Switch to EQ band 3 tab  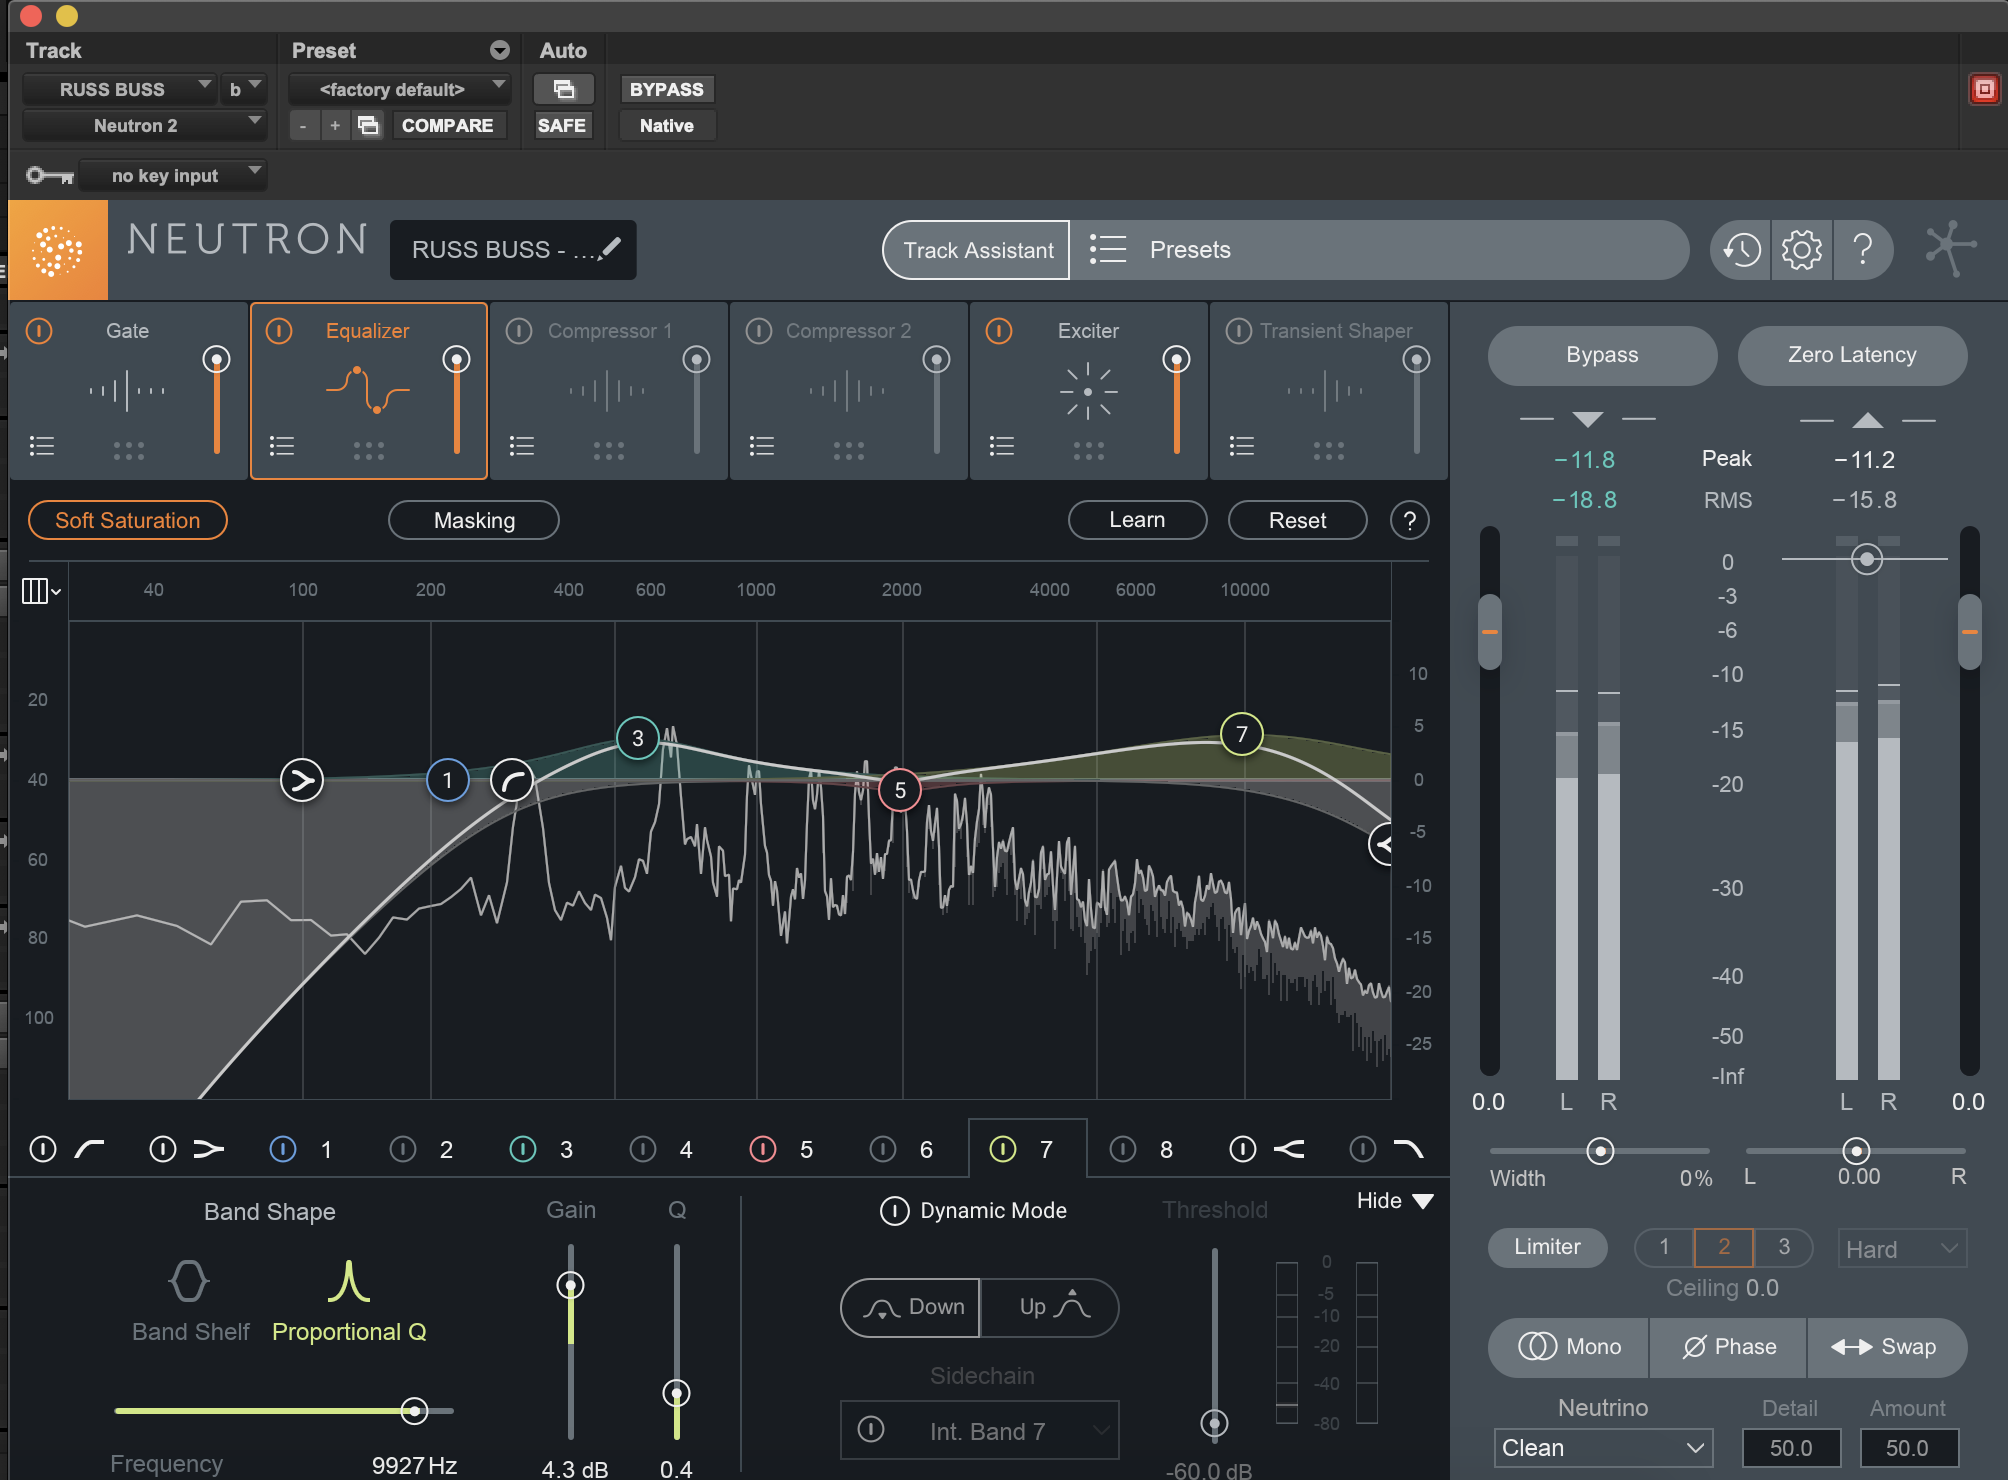[543, 1150]
